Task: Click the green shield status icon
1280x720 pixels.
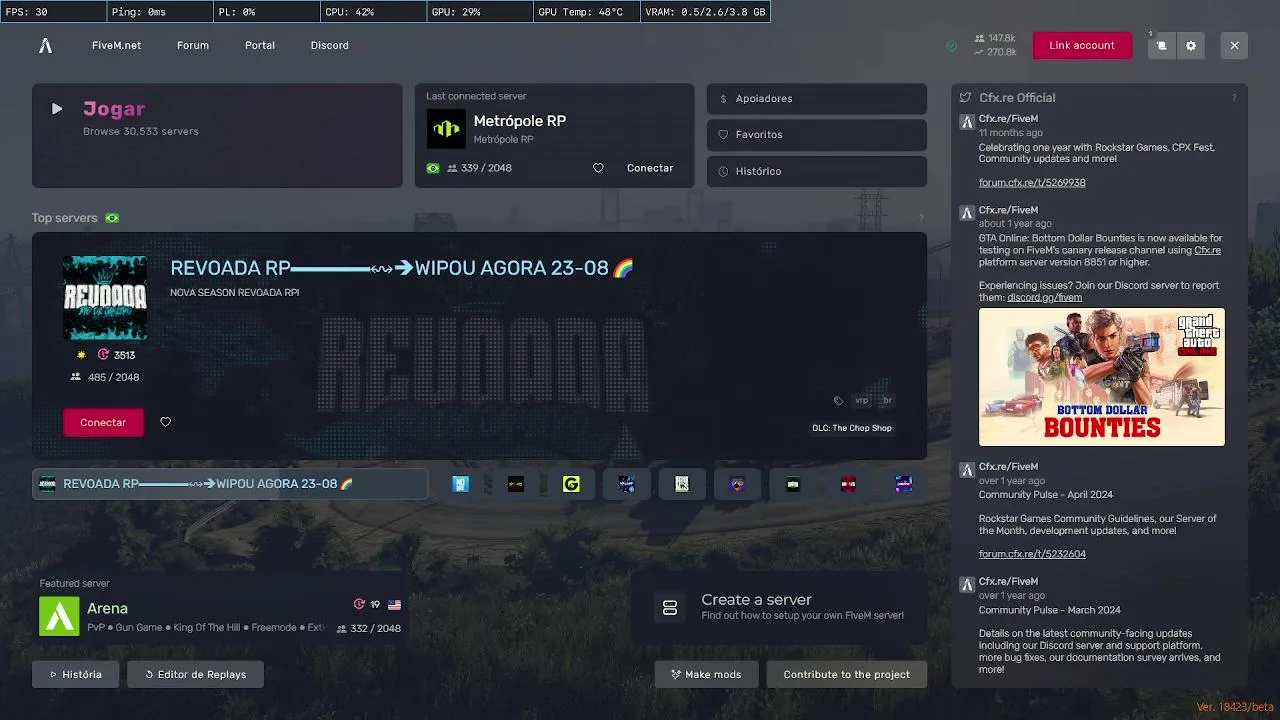Action: (x=951, y=46)
